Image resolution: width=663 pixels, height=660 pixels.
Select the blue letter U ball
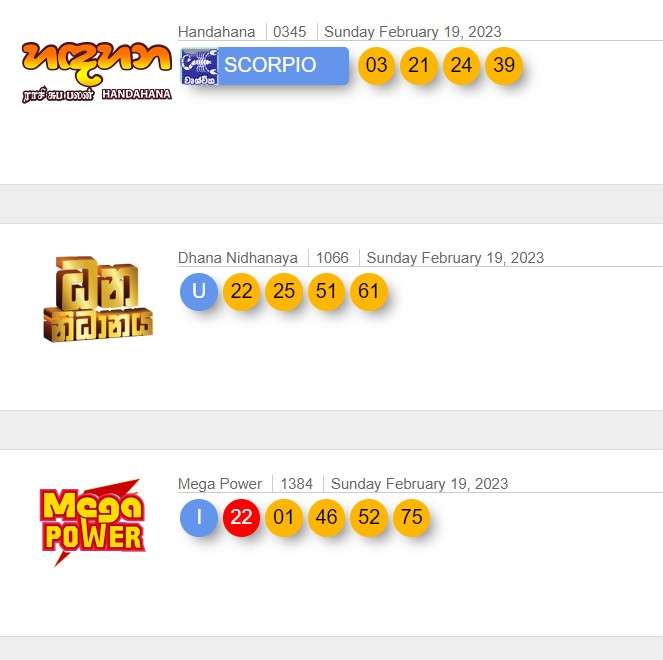[x=199, y=291]
